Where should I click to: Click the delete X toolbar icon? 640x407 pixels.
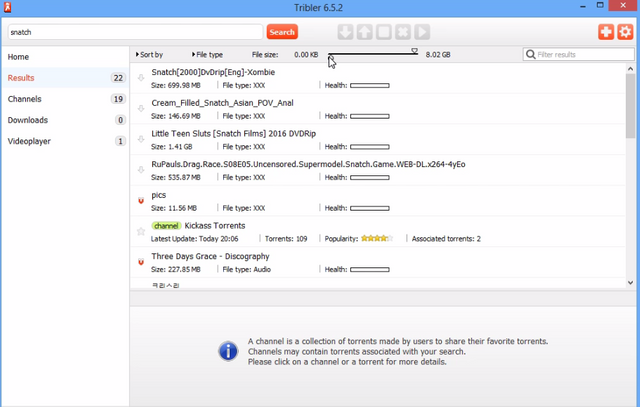coord(403,32)
